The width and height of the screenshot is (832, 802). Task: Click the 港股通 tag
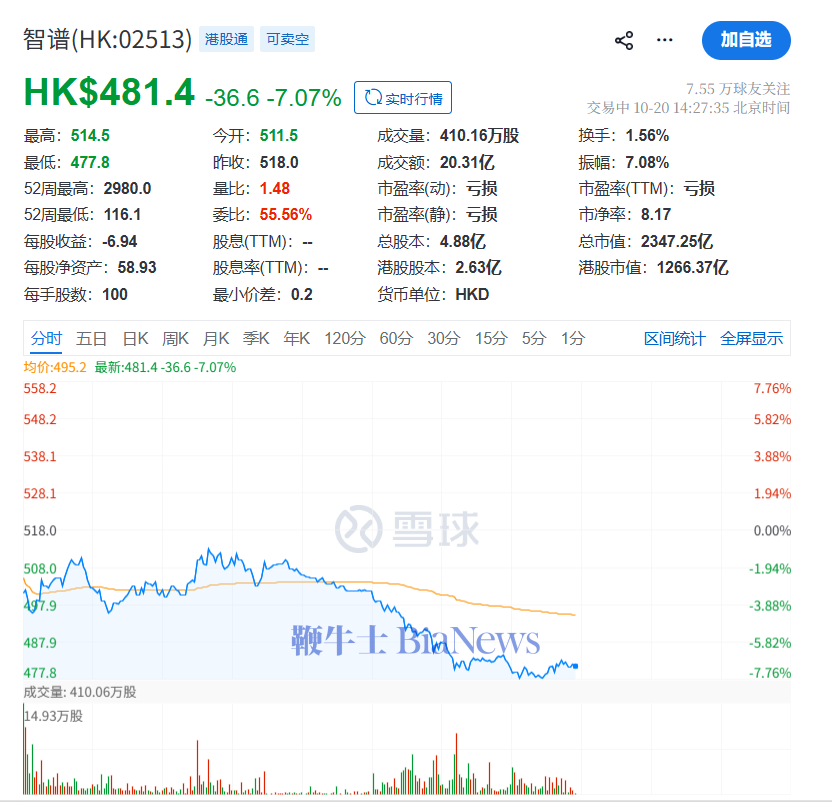tap(227, 39)
